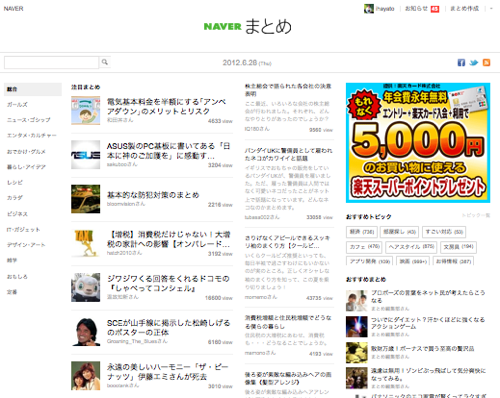Select the アプリ開発 topic tag

click(x=370, y=261)
